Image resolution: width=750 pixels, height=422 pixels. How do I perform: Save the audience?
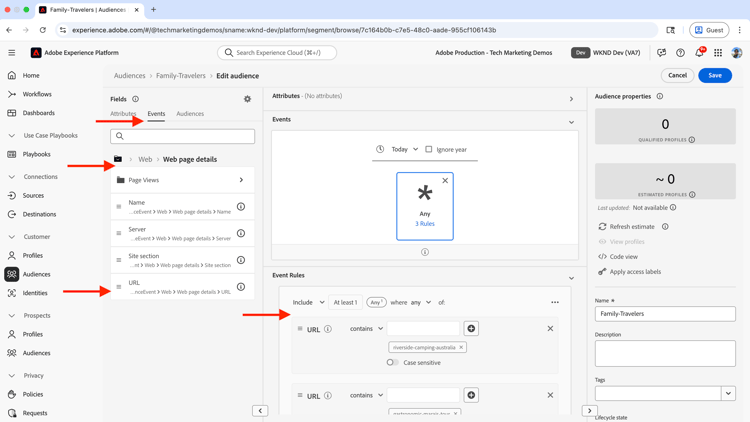click(x=715, y=76)
